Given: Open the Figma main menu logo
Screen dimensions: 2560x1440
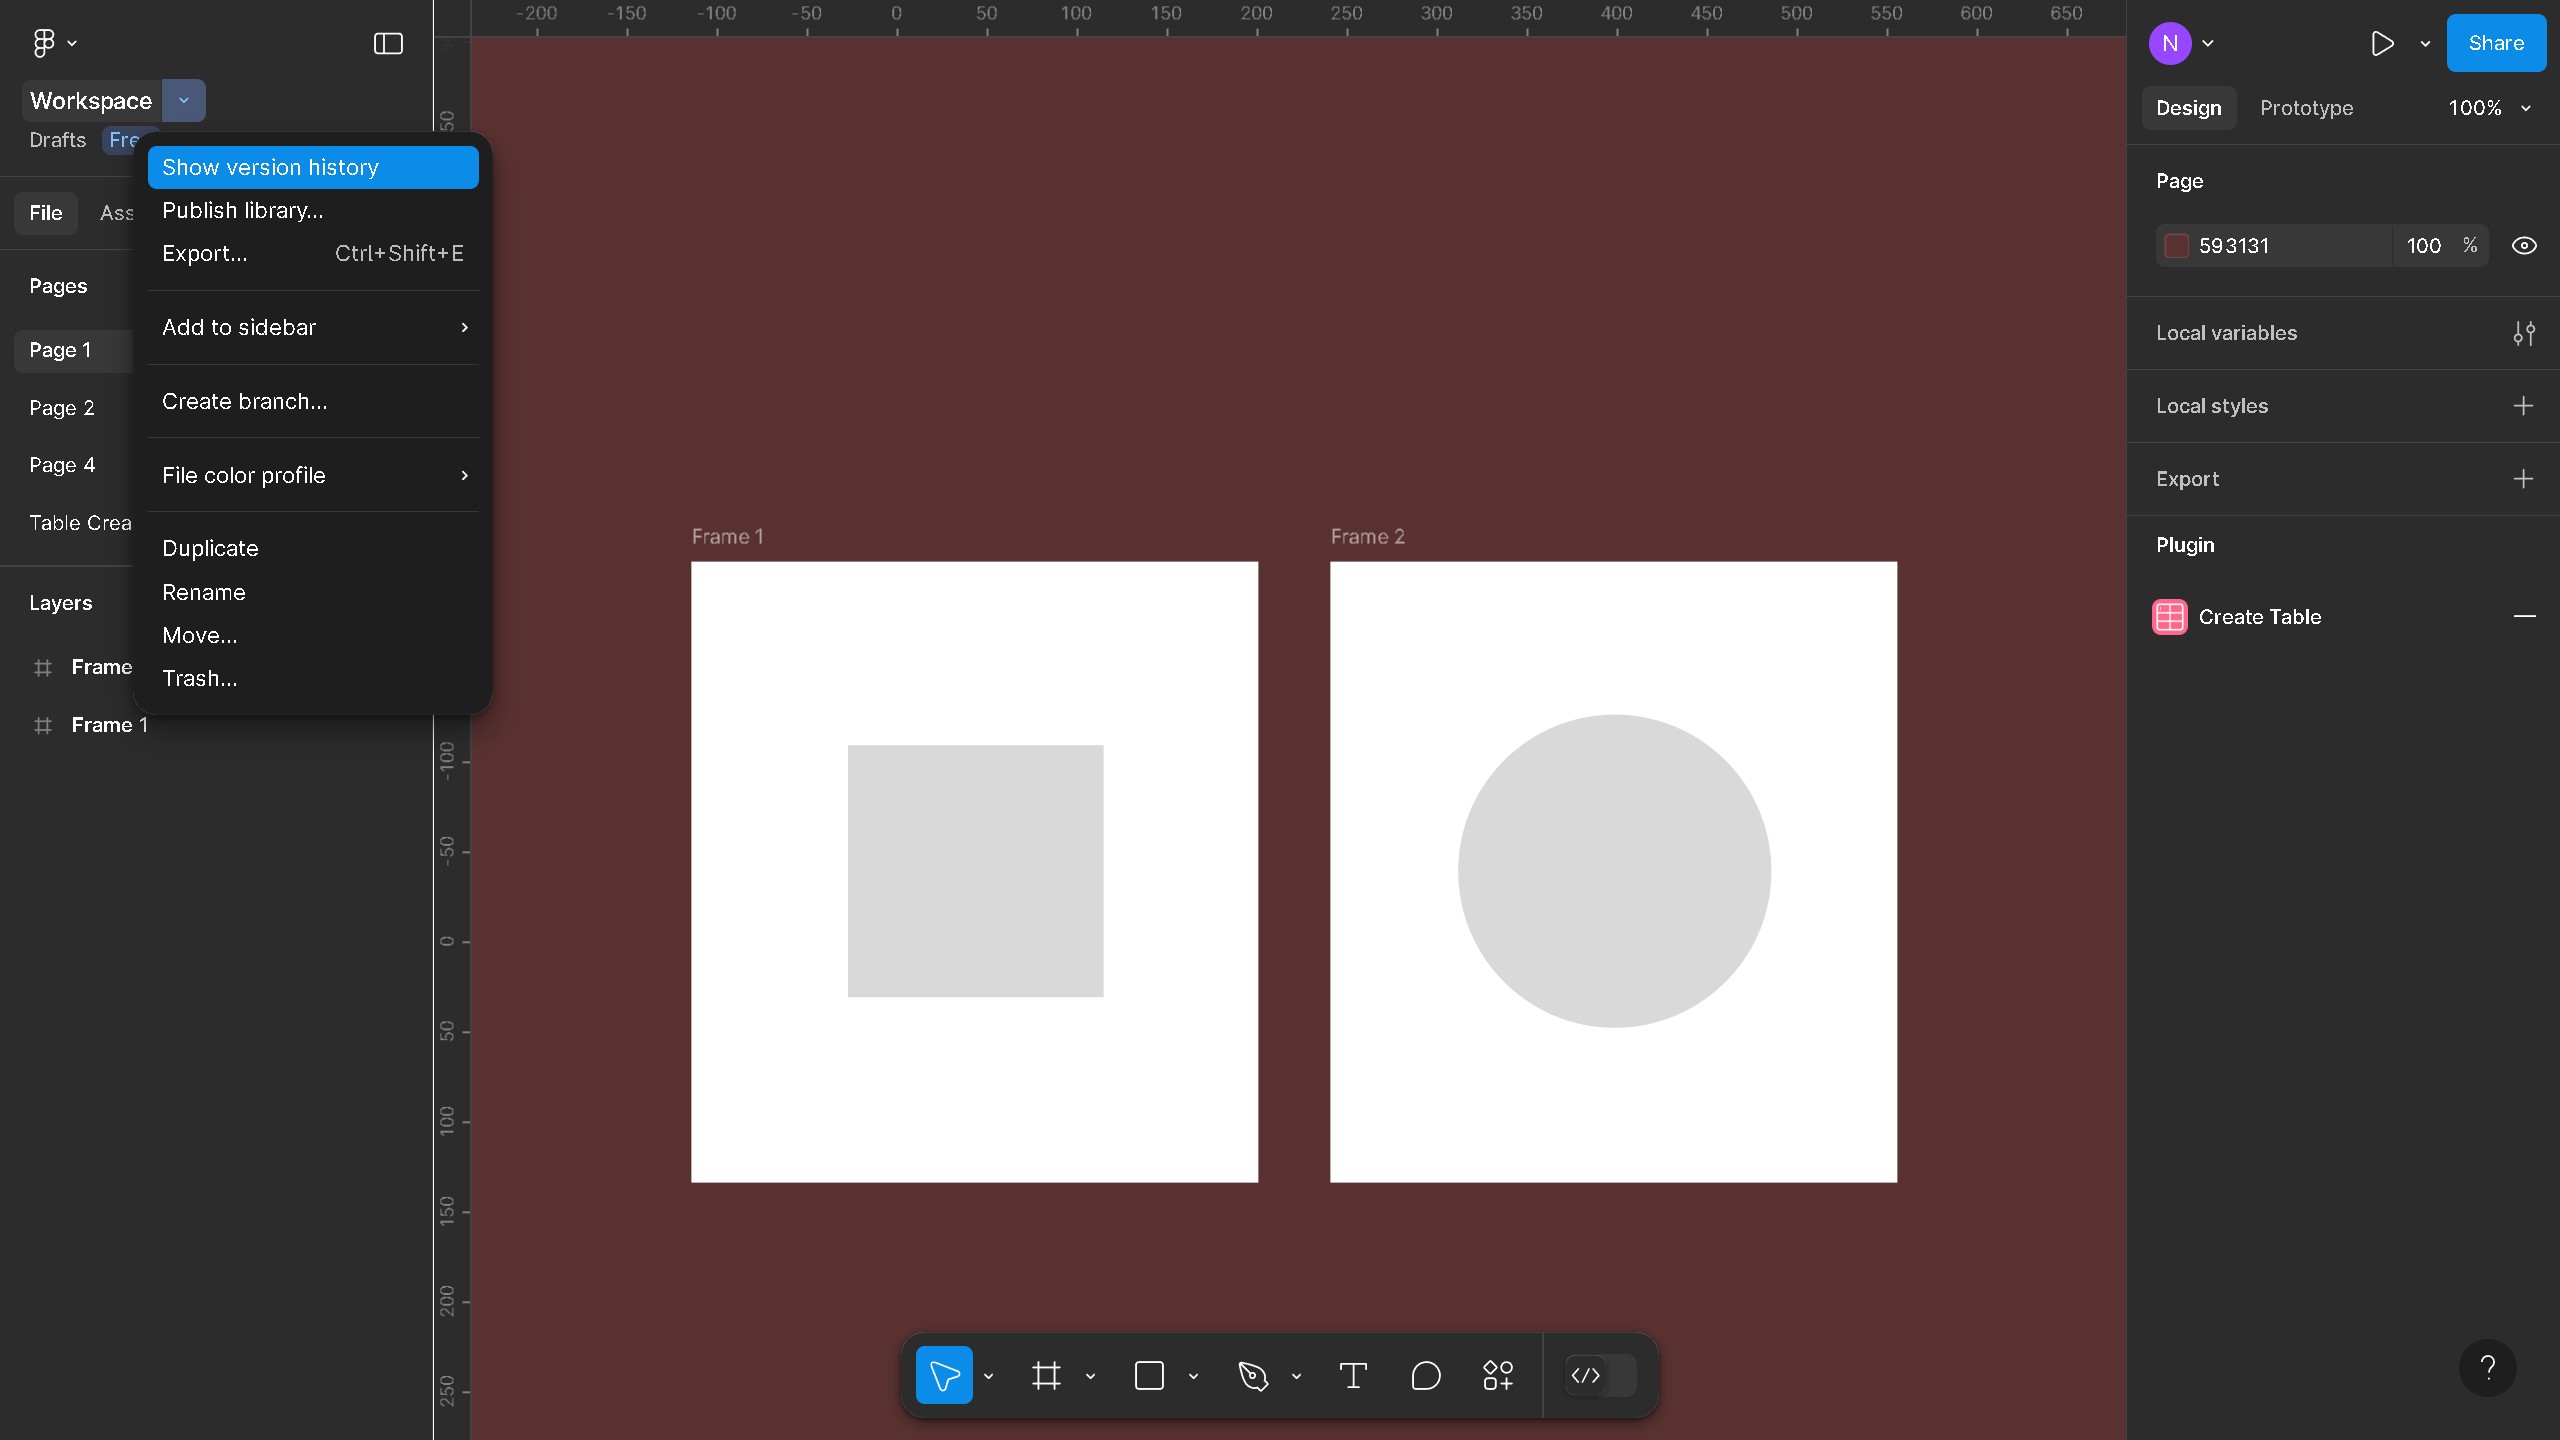Looking at the screenshot, I should coord(44,43).
